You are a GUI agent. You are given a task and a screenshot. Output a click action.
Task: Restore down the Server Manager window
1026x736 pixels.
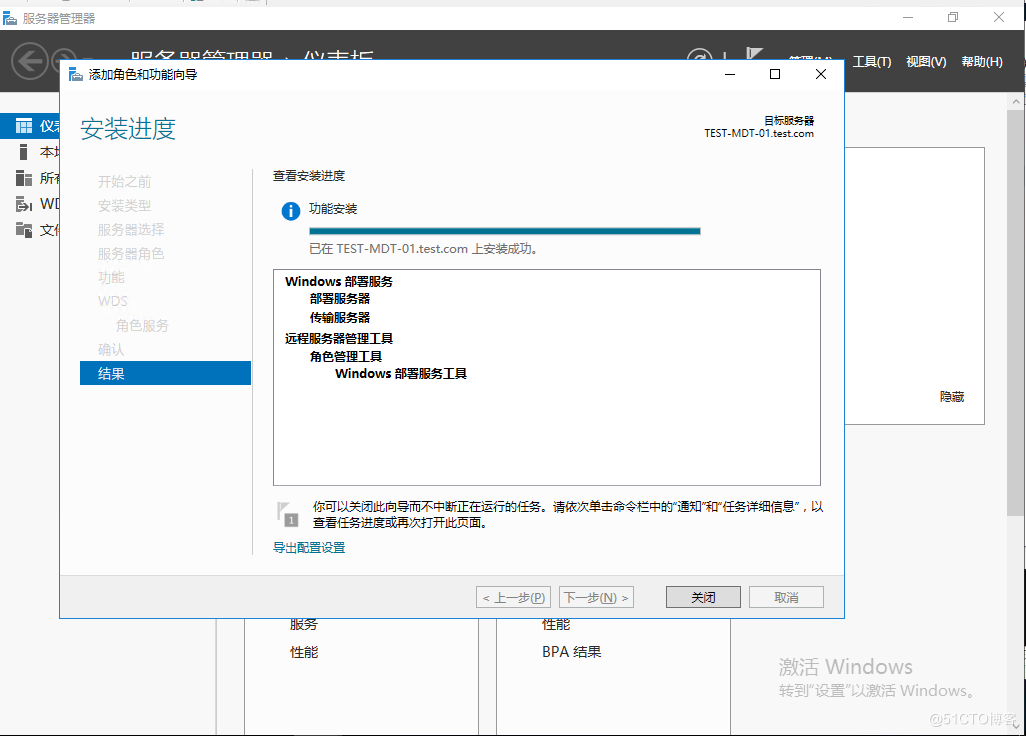pyautogui.click(x=953, y=18)
